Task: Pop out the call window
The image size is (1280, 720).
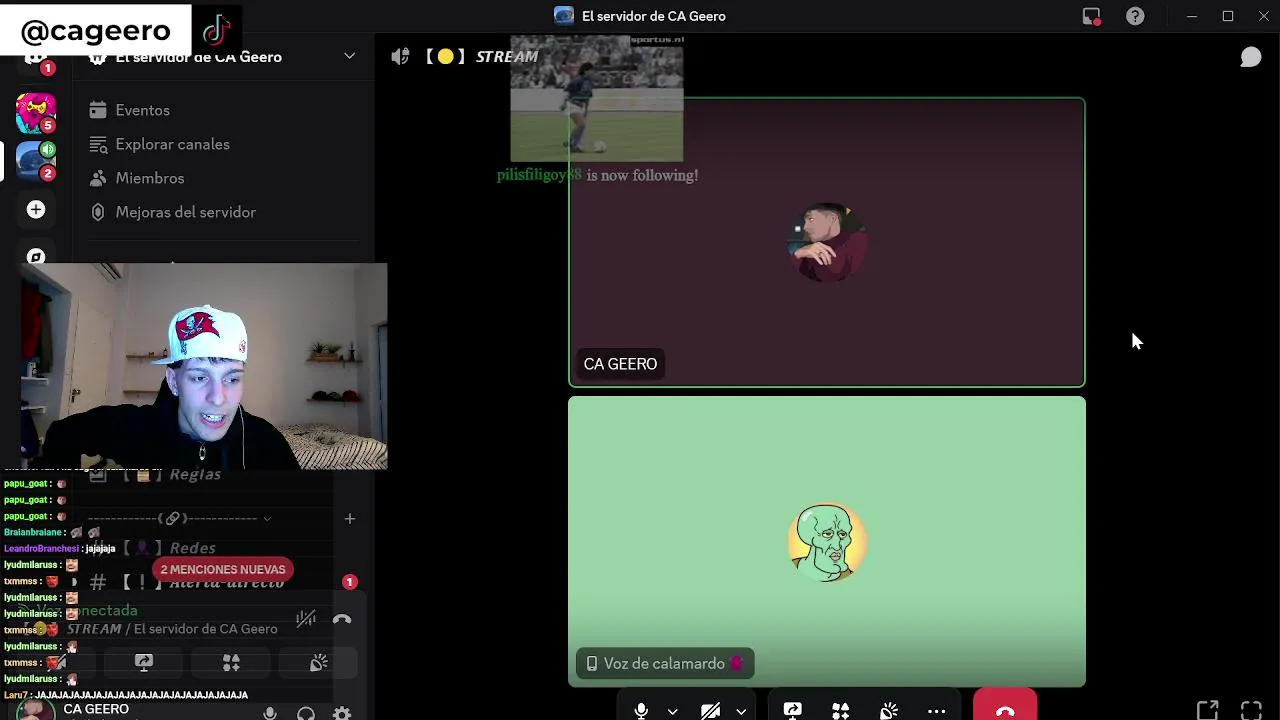Action: coord(1207,710)
